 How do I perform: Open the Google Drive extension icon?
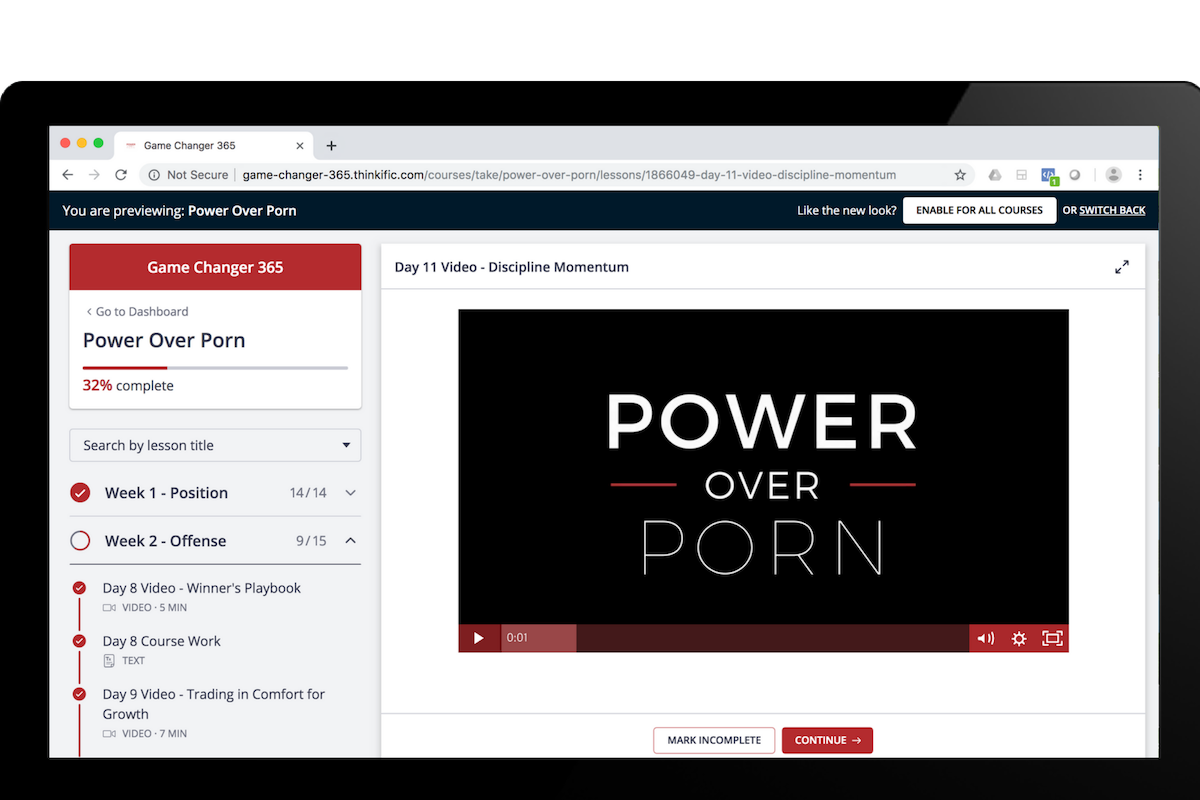[x=995, y=175]
